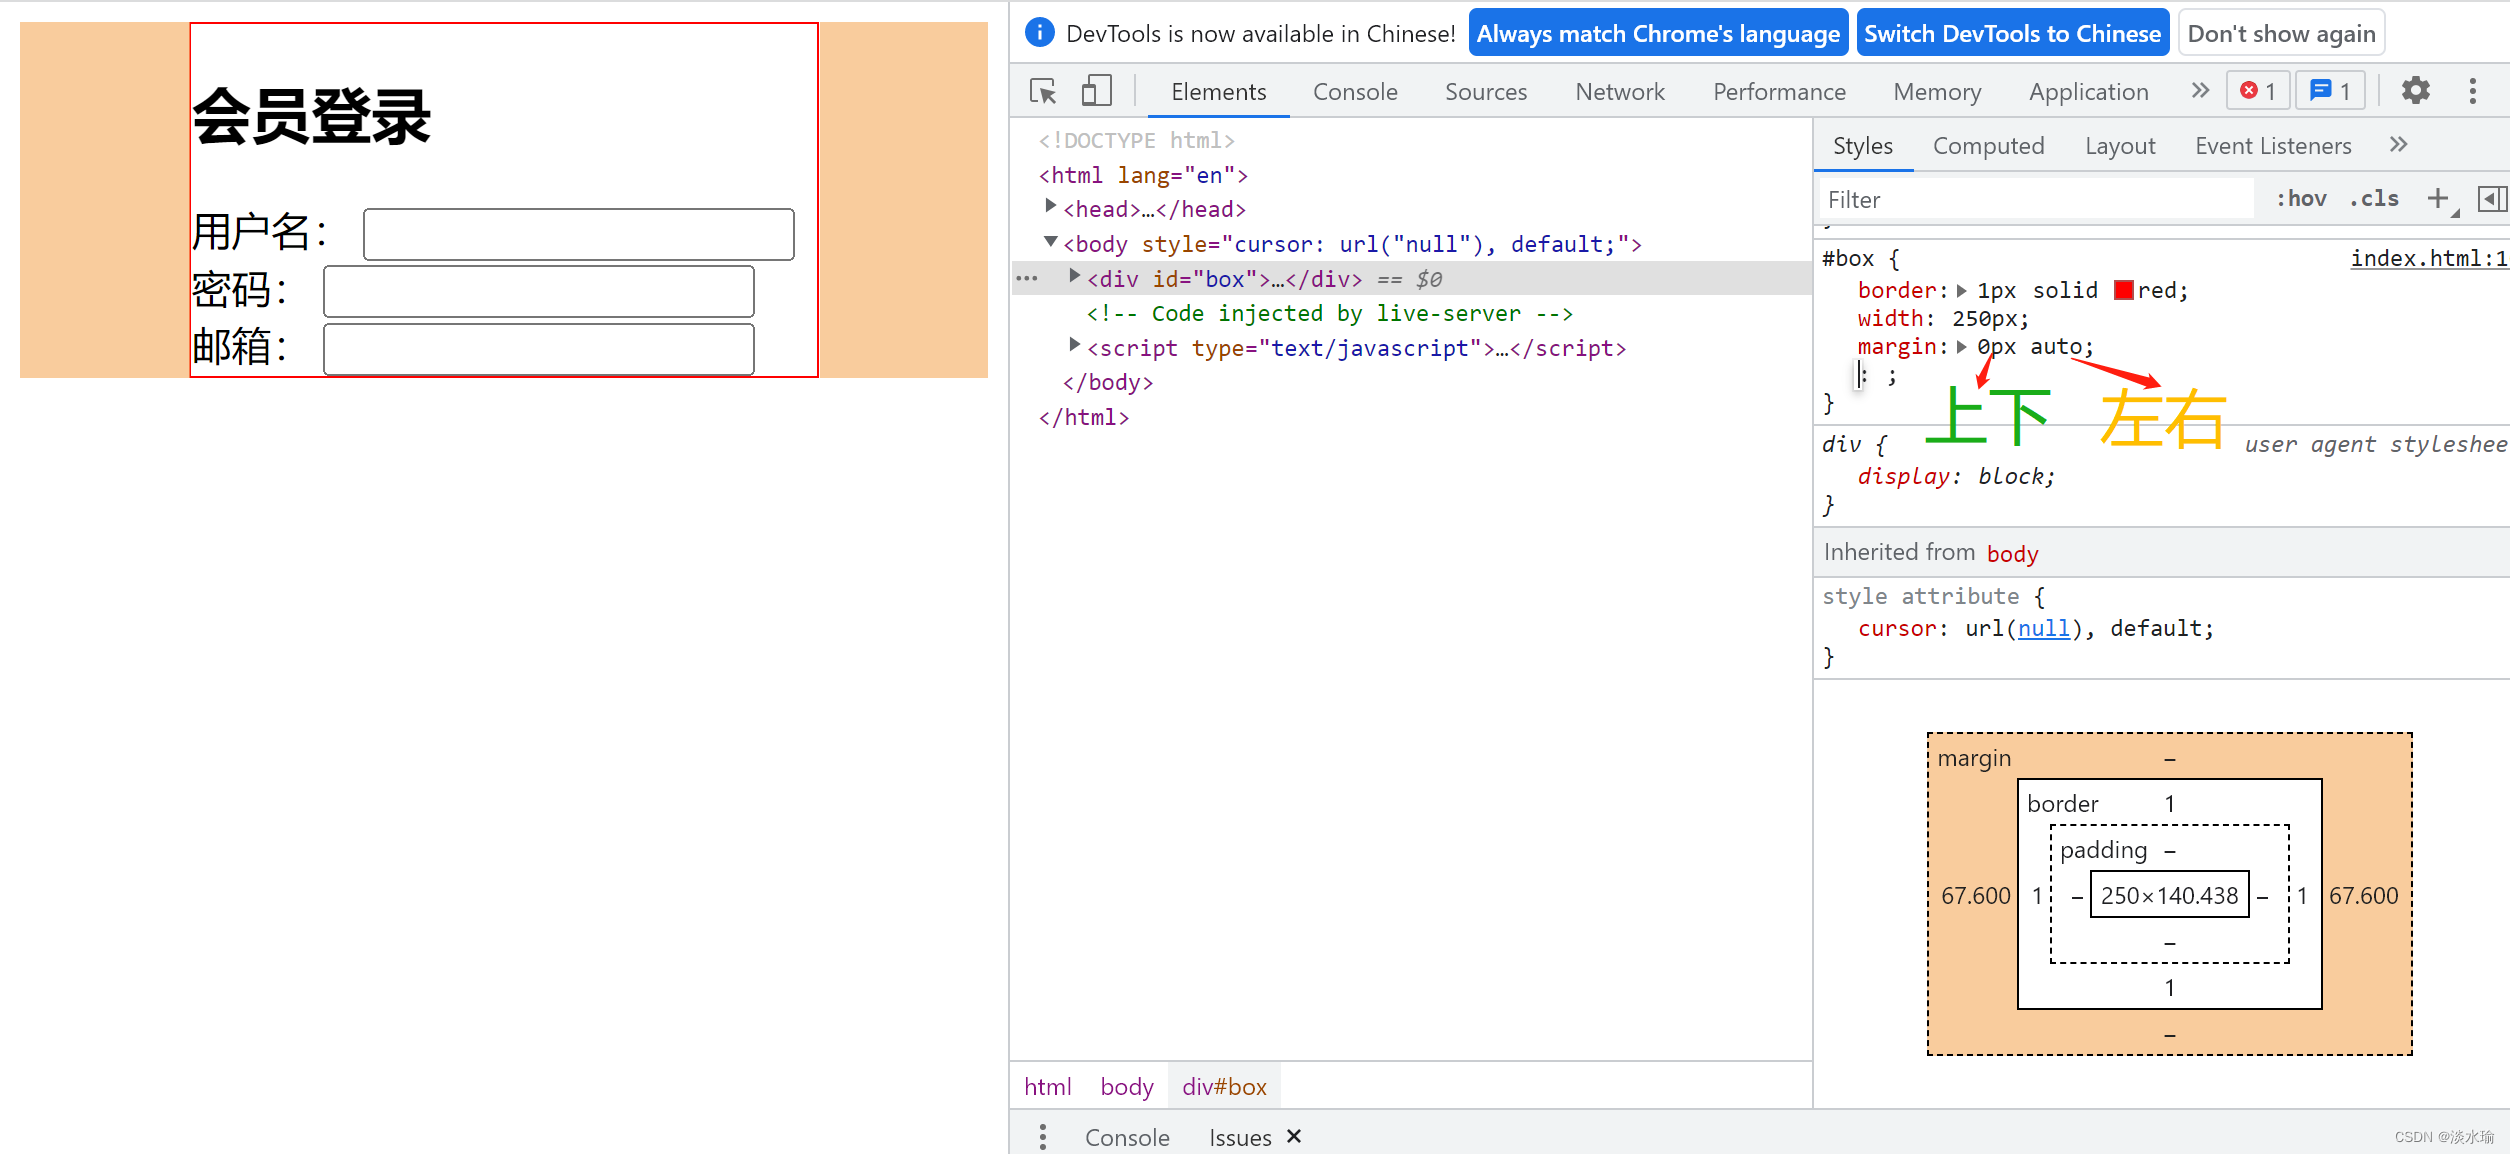
Task: Follow the null cursor url link
Action: pyautogui.click(x=2043, y=628)
